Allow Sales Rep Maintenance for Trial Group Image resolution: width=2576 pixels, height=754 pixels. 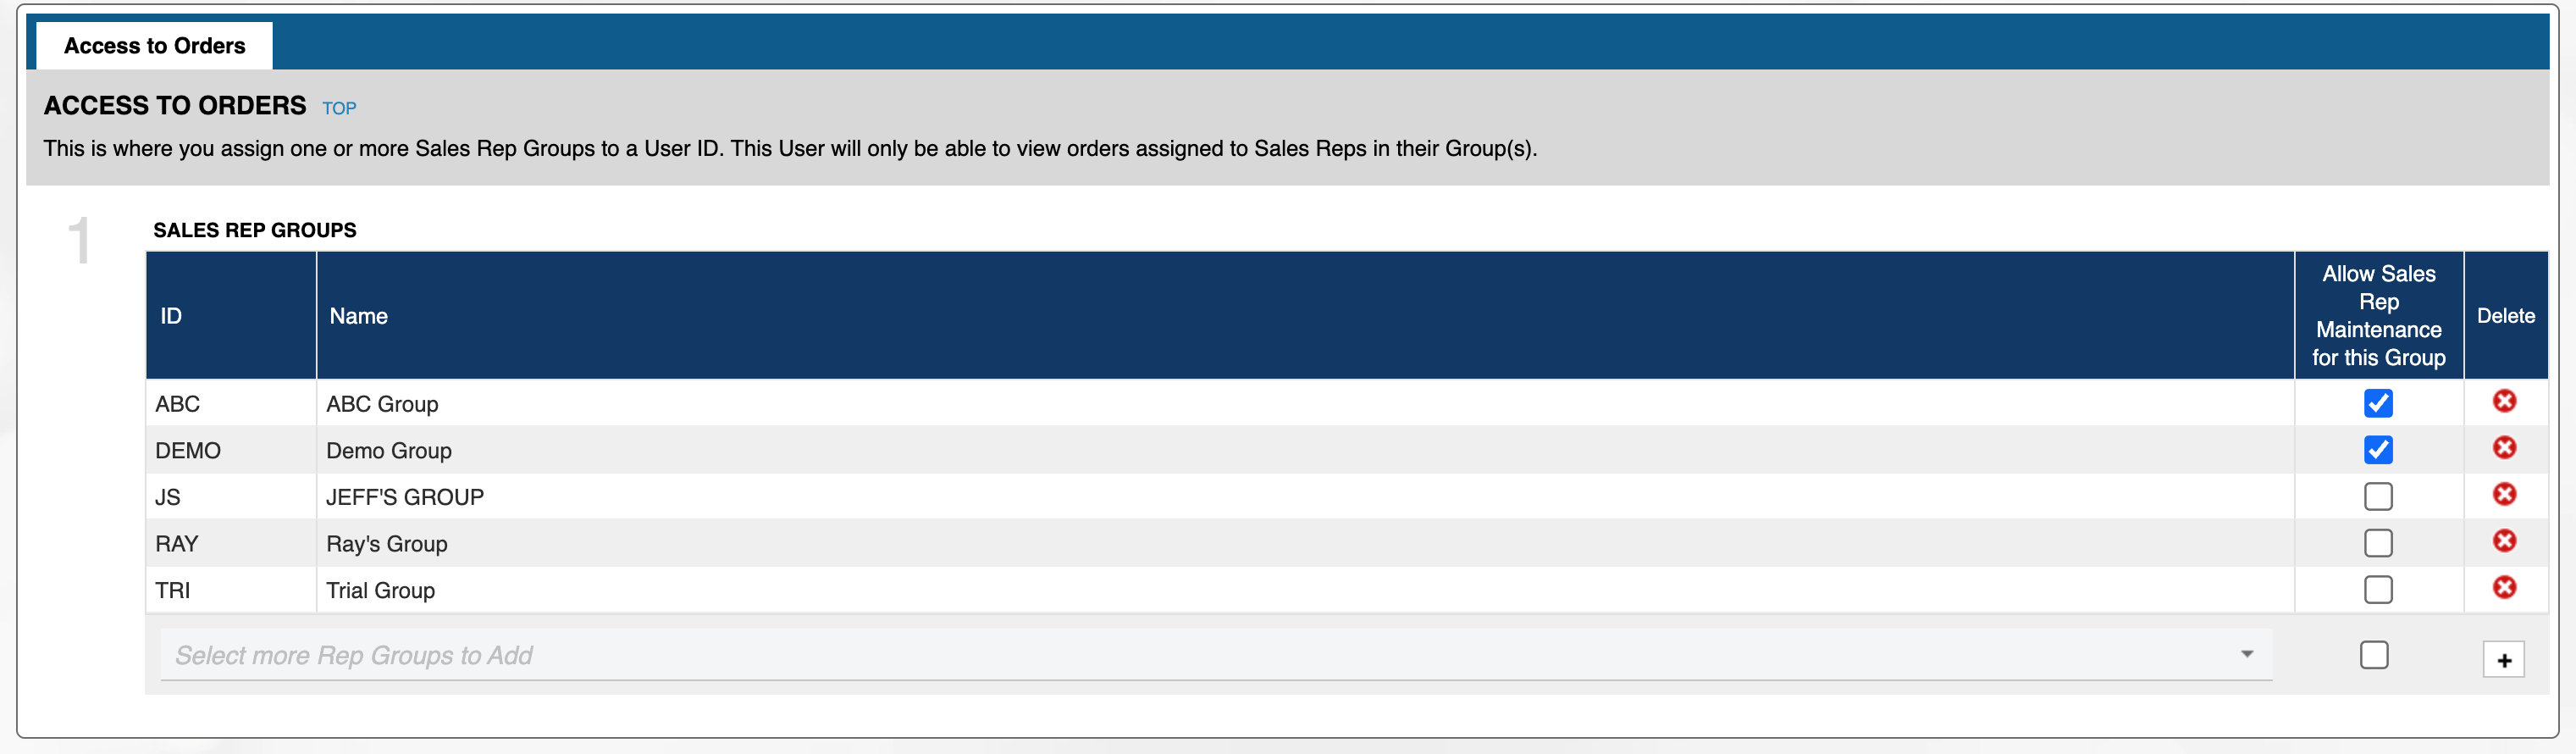(x=2378, y=590)
